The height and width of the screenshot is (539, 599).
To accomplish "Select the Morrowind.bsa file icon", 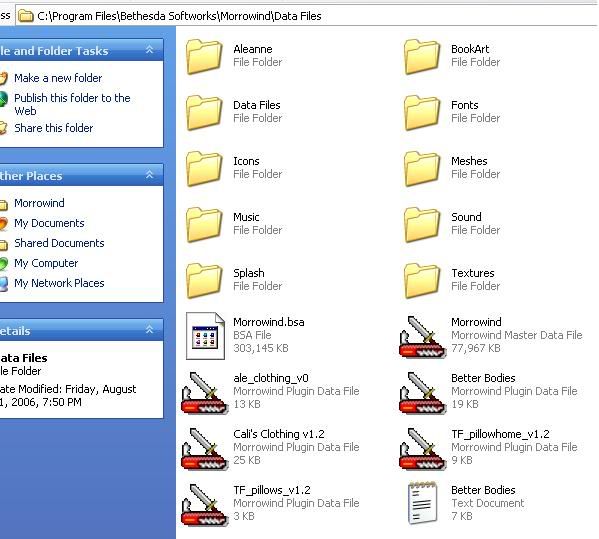I will coord(205,336).
